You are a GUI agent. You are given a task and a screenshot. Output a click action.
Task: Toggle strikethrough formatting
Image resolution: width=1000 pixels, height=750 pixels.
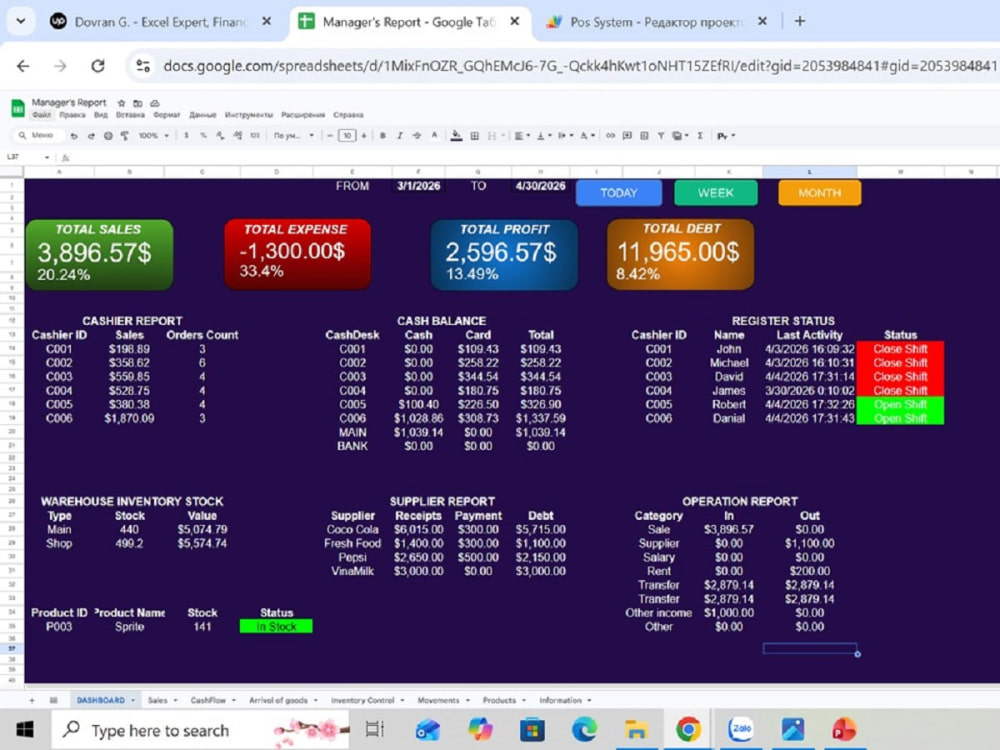(x=416, y=136)
